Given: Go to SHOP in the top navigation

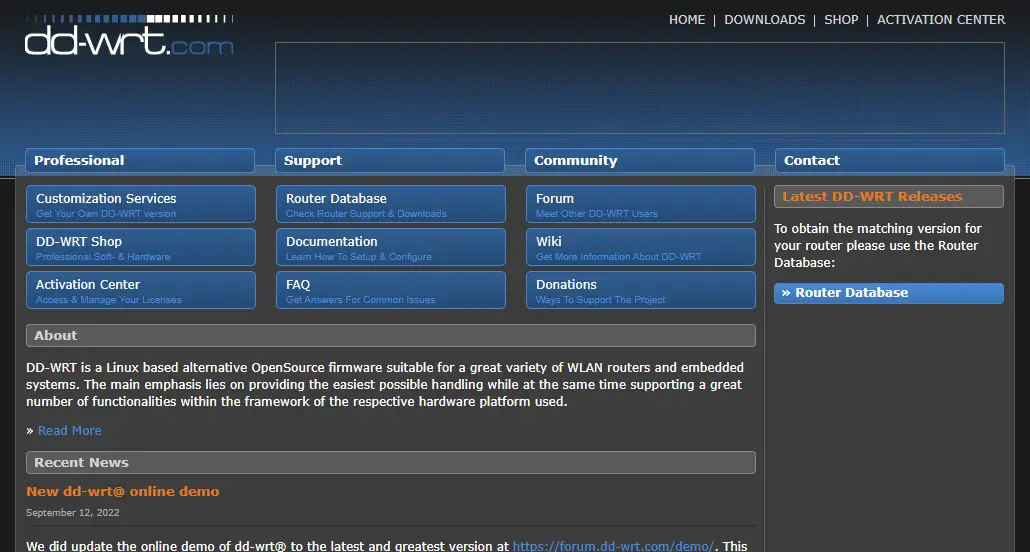Looking at the screenshot, I should coord(841,20).
